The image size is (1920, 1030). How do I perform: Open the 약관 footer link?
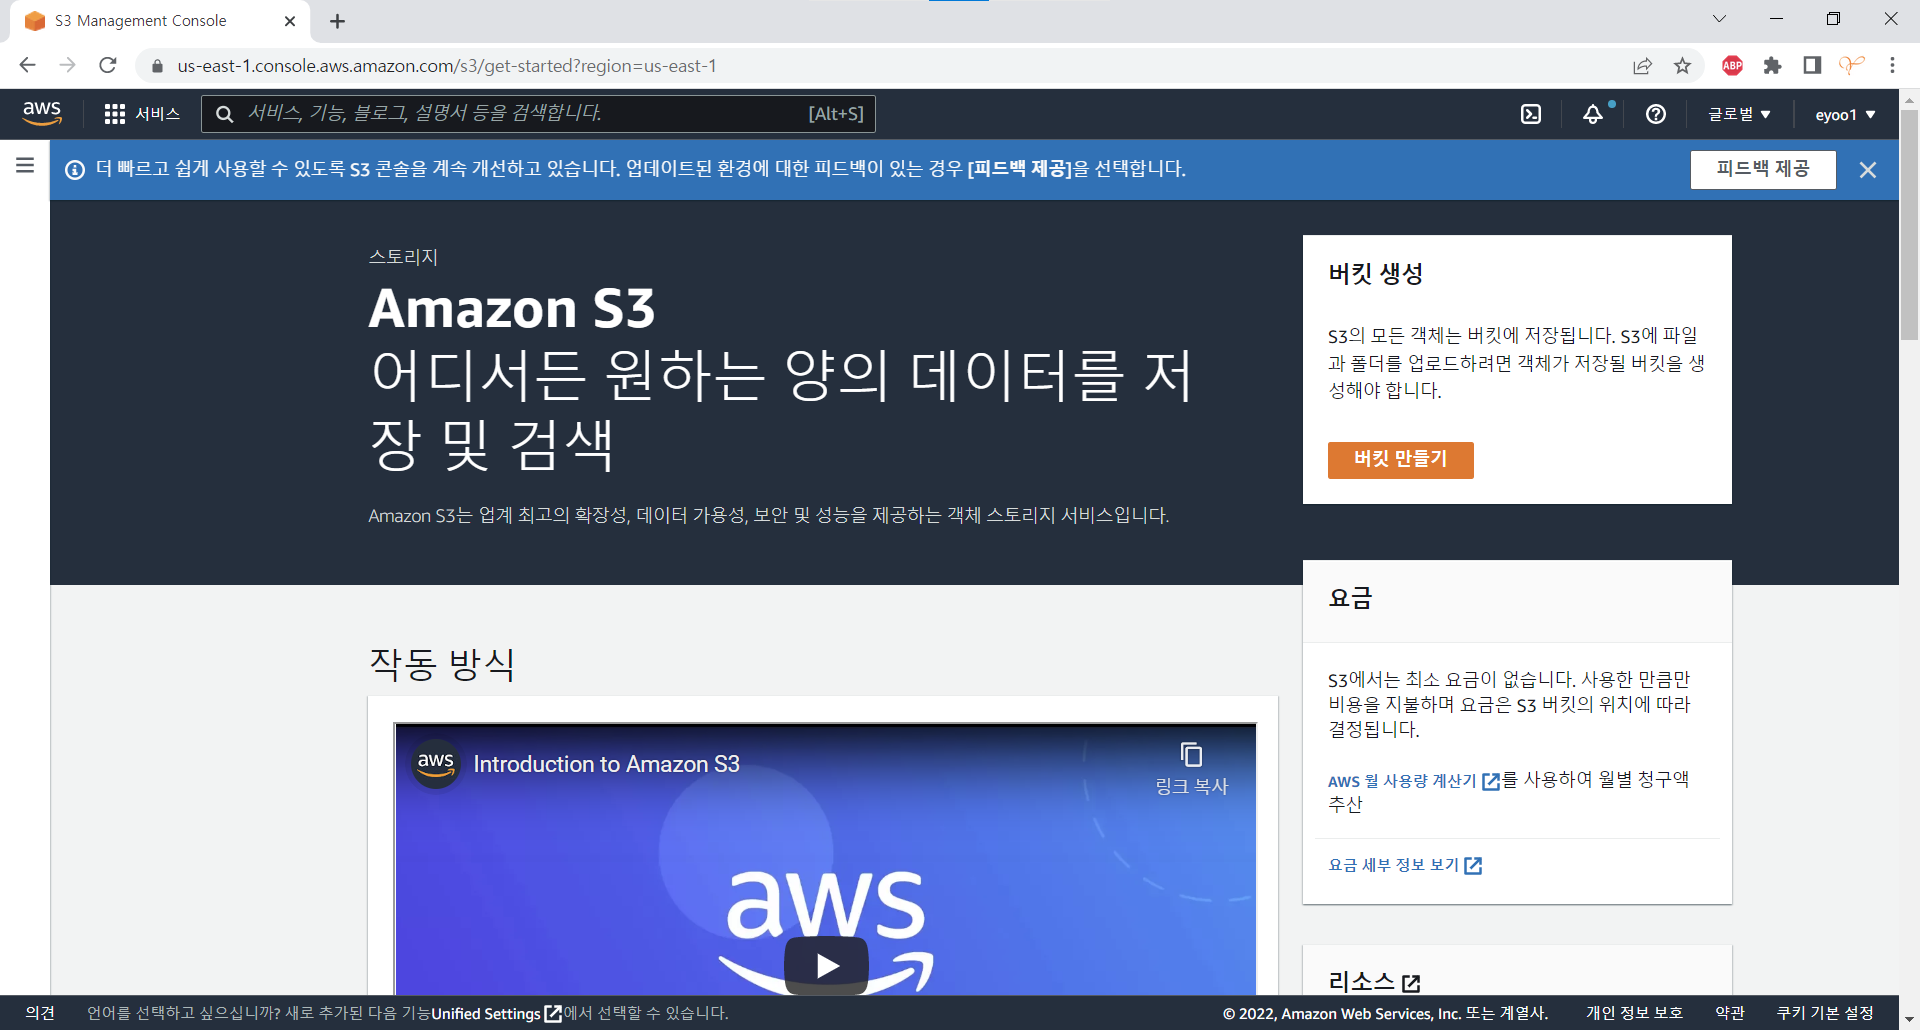coord(1730,1013)
